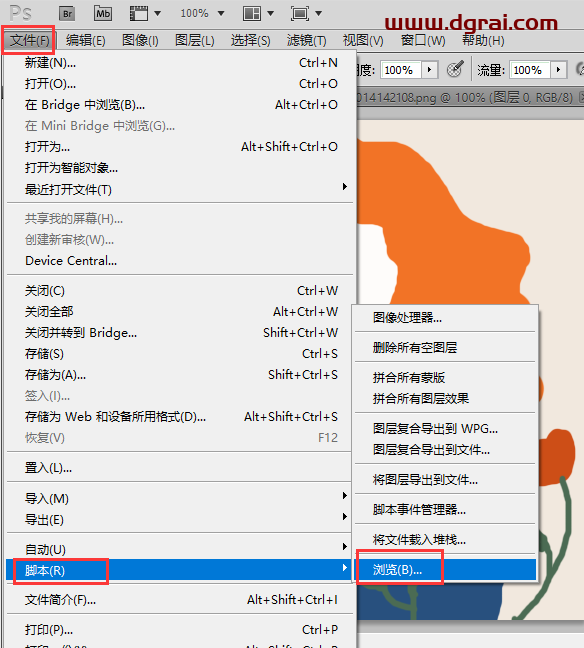
Task: Choose 打印(P)... menu item
Action: pos(180,630)
